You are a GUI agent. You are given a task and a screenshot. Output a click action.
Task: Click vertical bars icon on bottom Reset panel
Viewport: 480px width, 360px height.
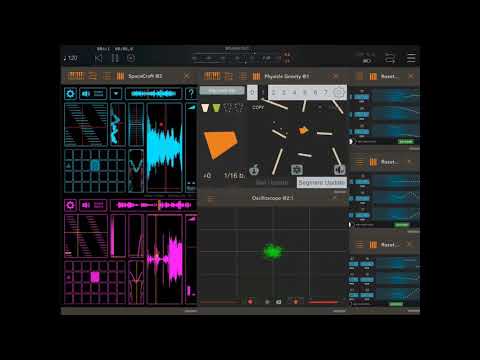tap(373, 245)
